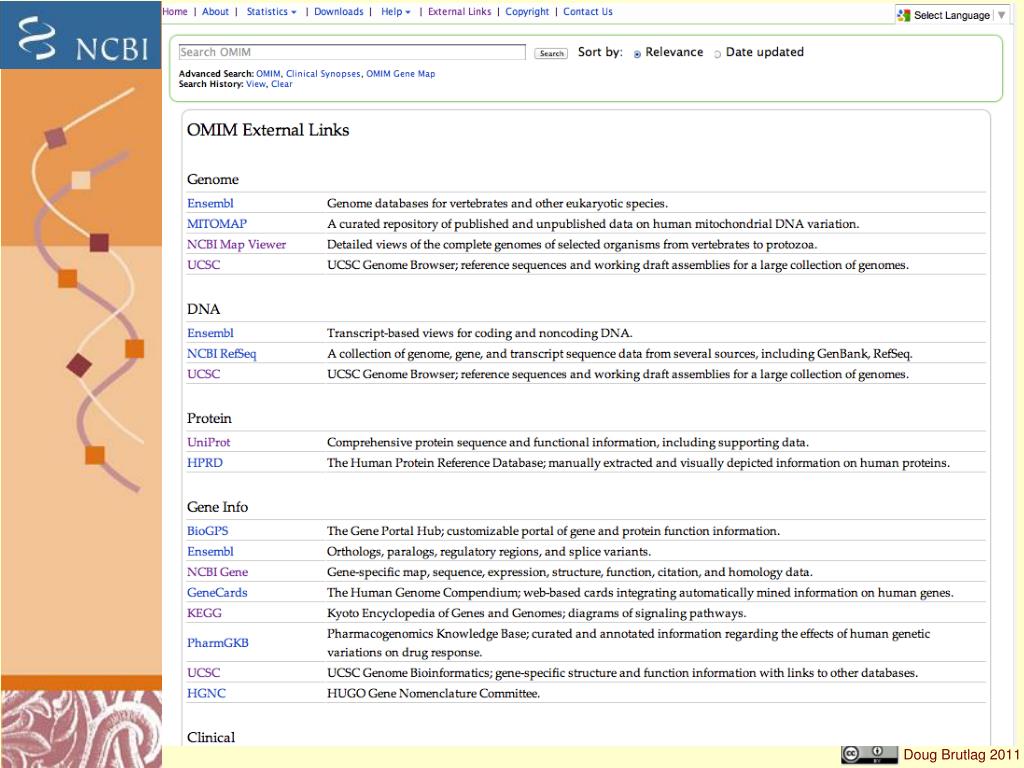
Task: Go to the Home page
Action: coord(175,12)
